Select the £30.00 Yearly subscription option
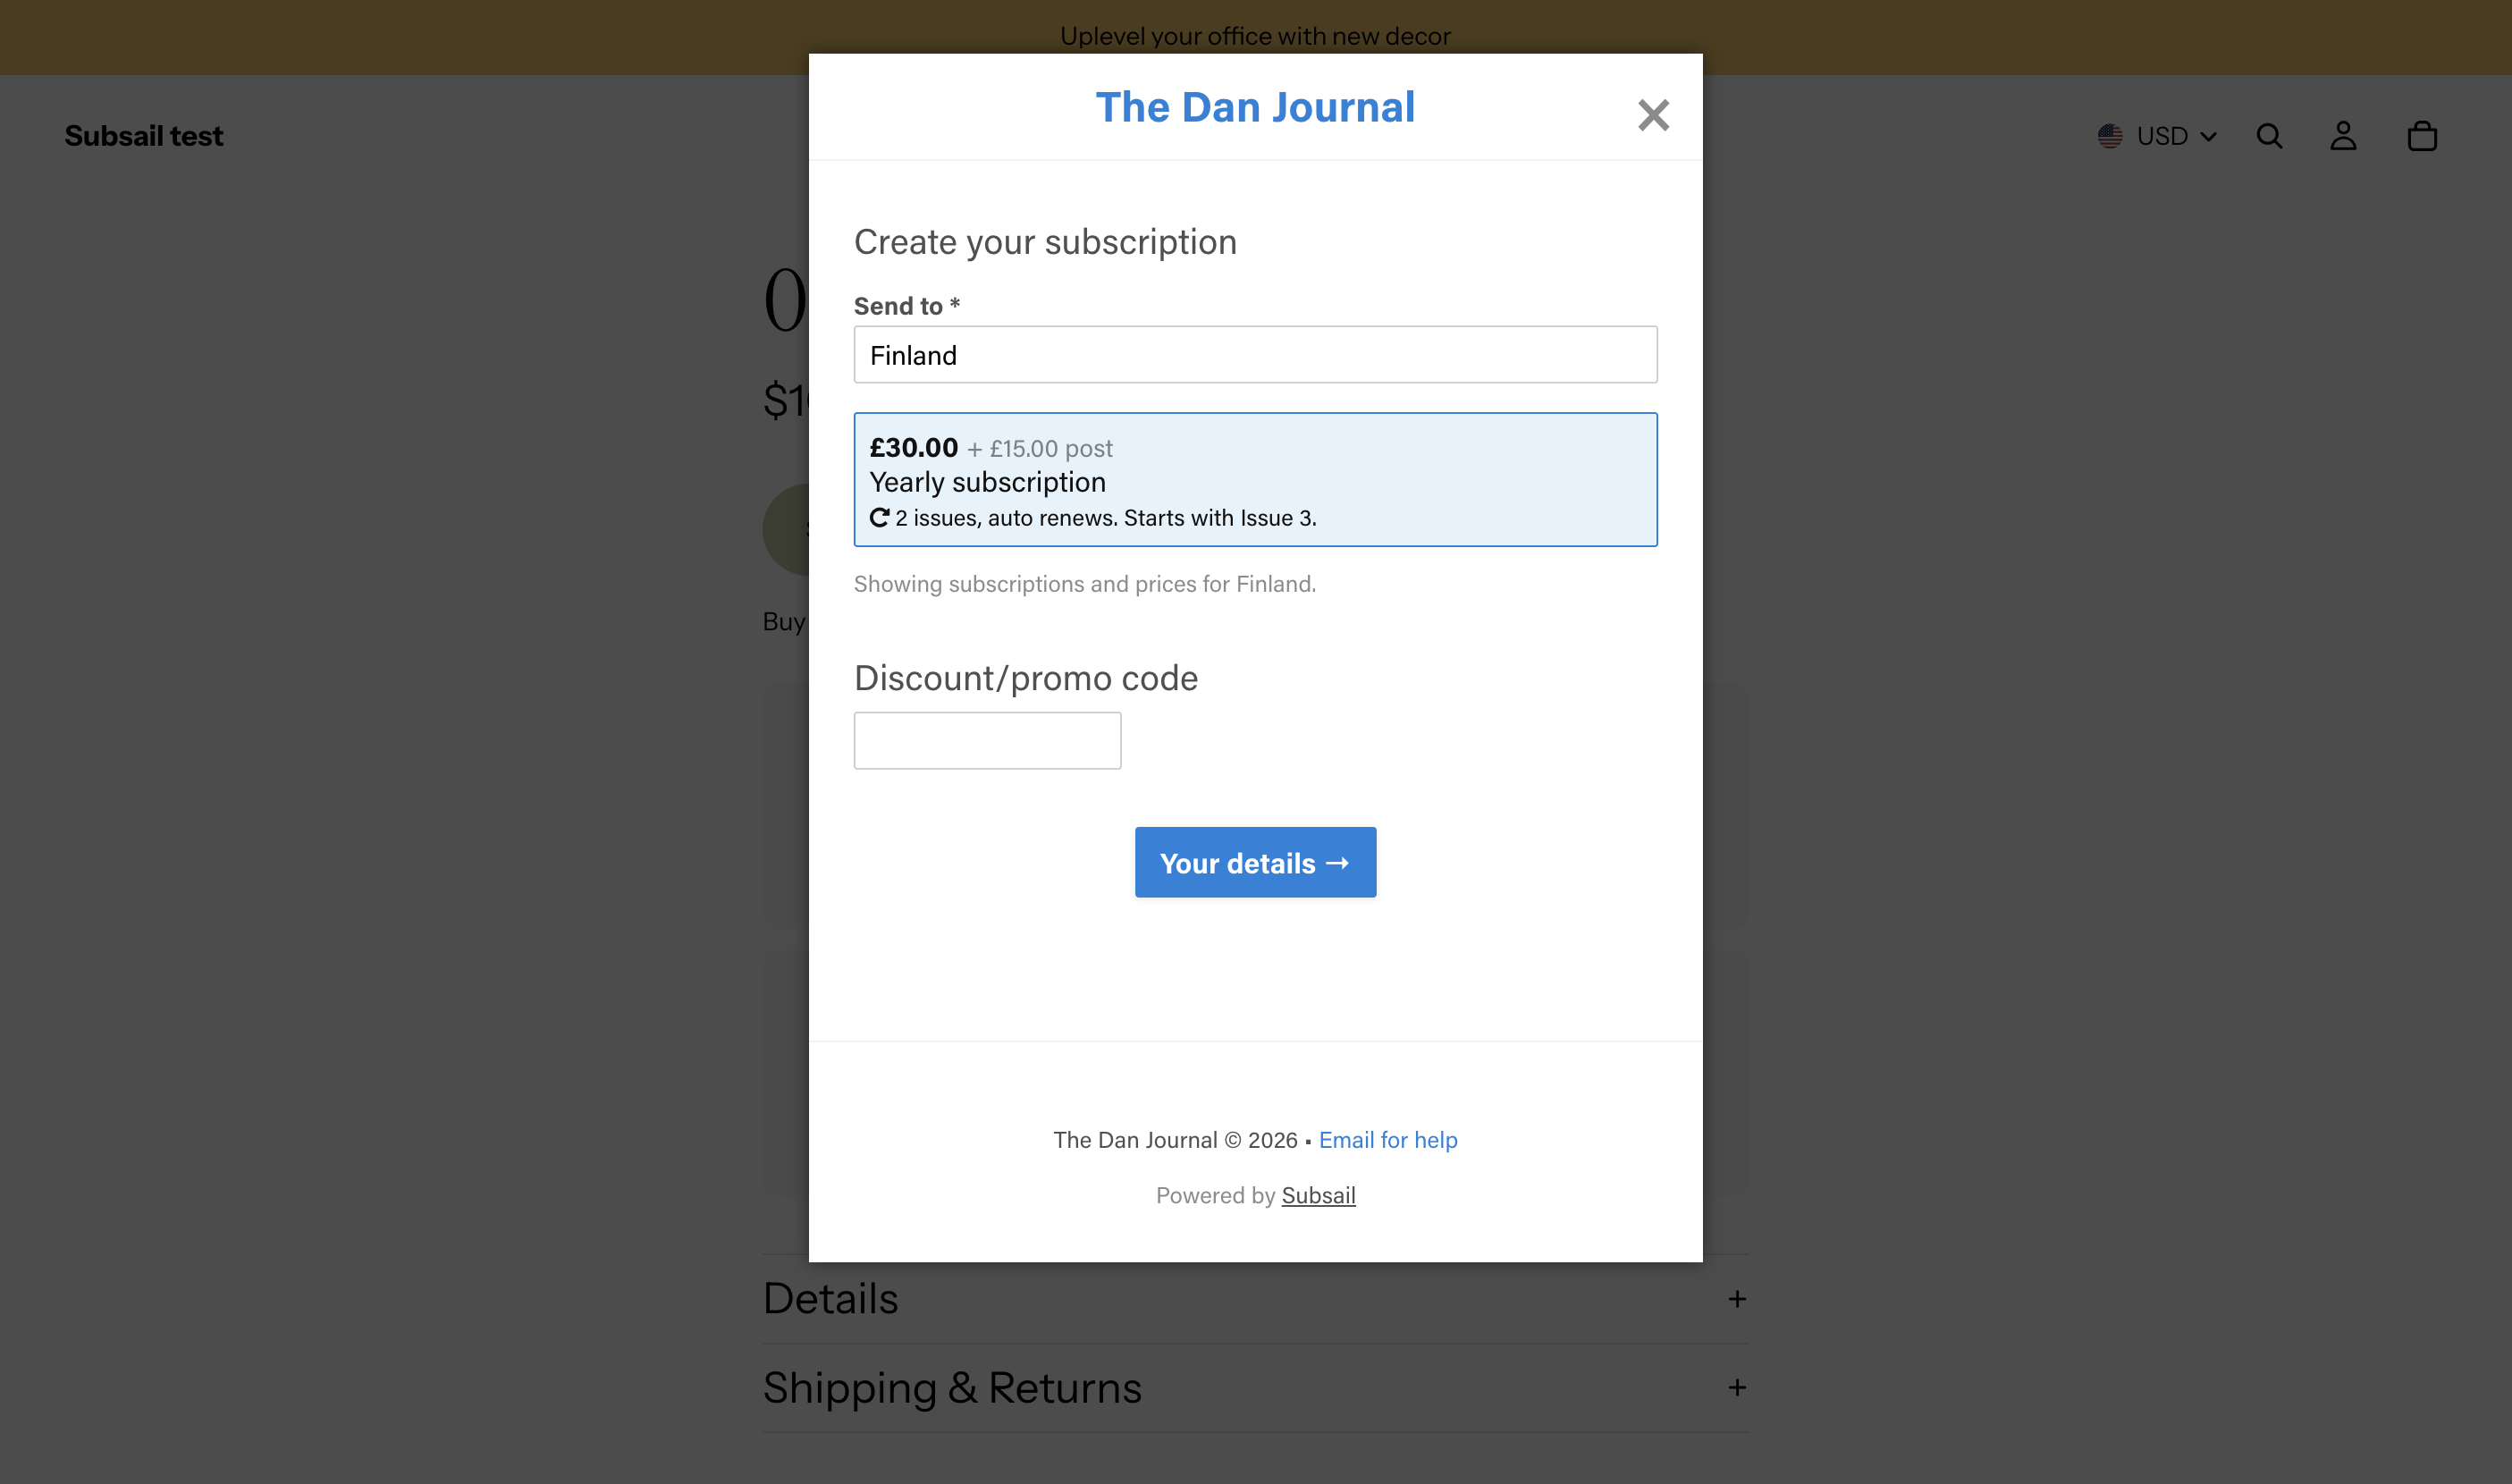 point(1255,480)
